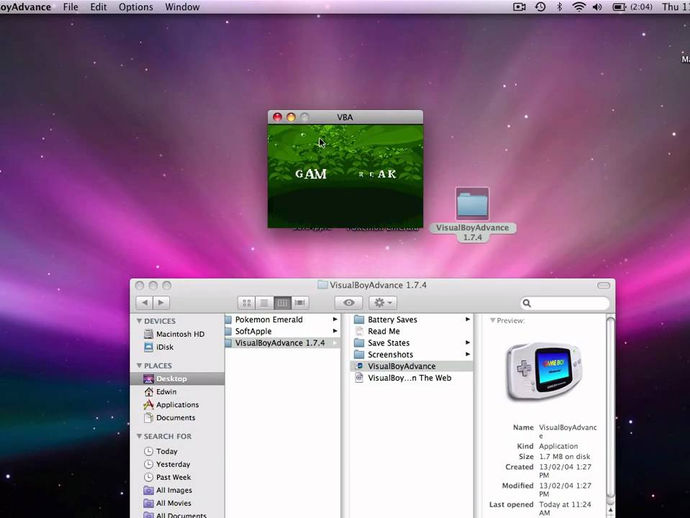Open Documents in sidebar

[x=177, y=418]
